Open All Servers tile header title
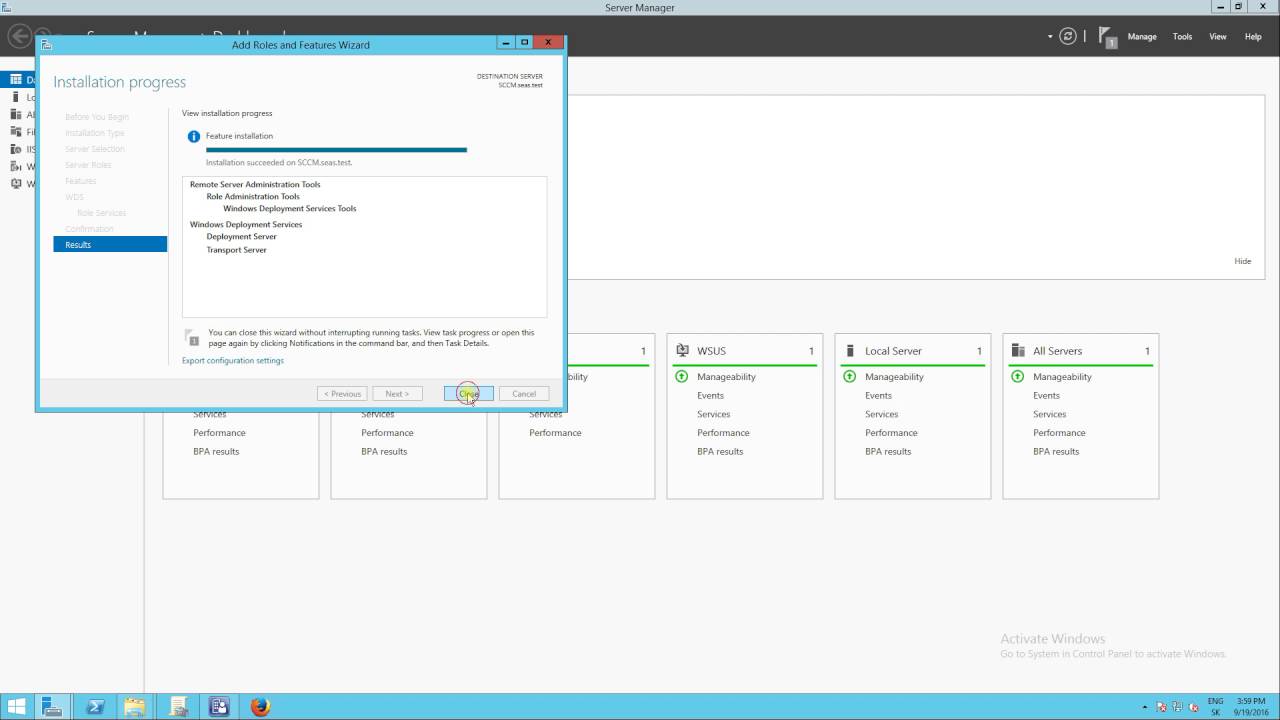Image resolution: width=1280 pixels, height=720 pixels. pyautogui.click(x=1057, y=351)
